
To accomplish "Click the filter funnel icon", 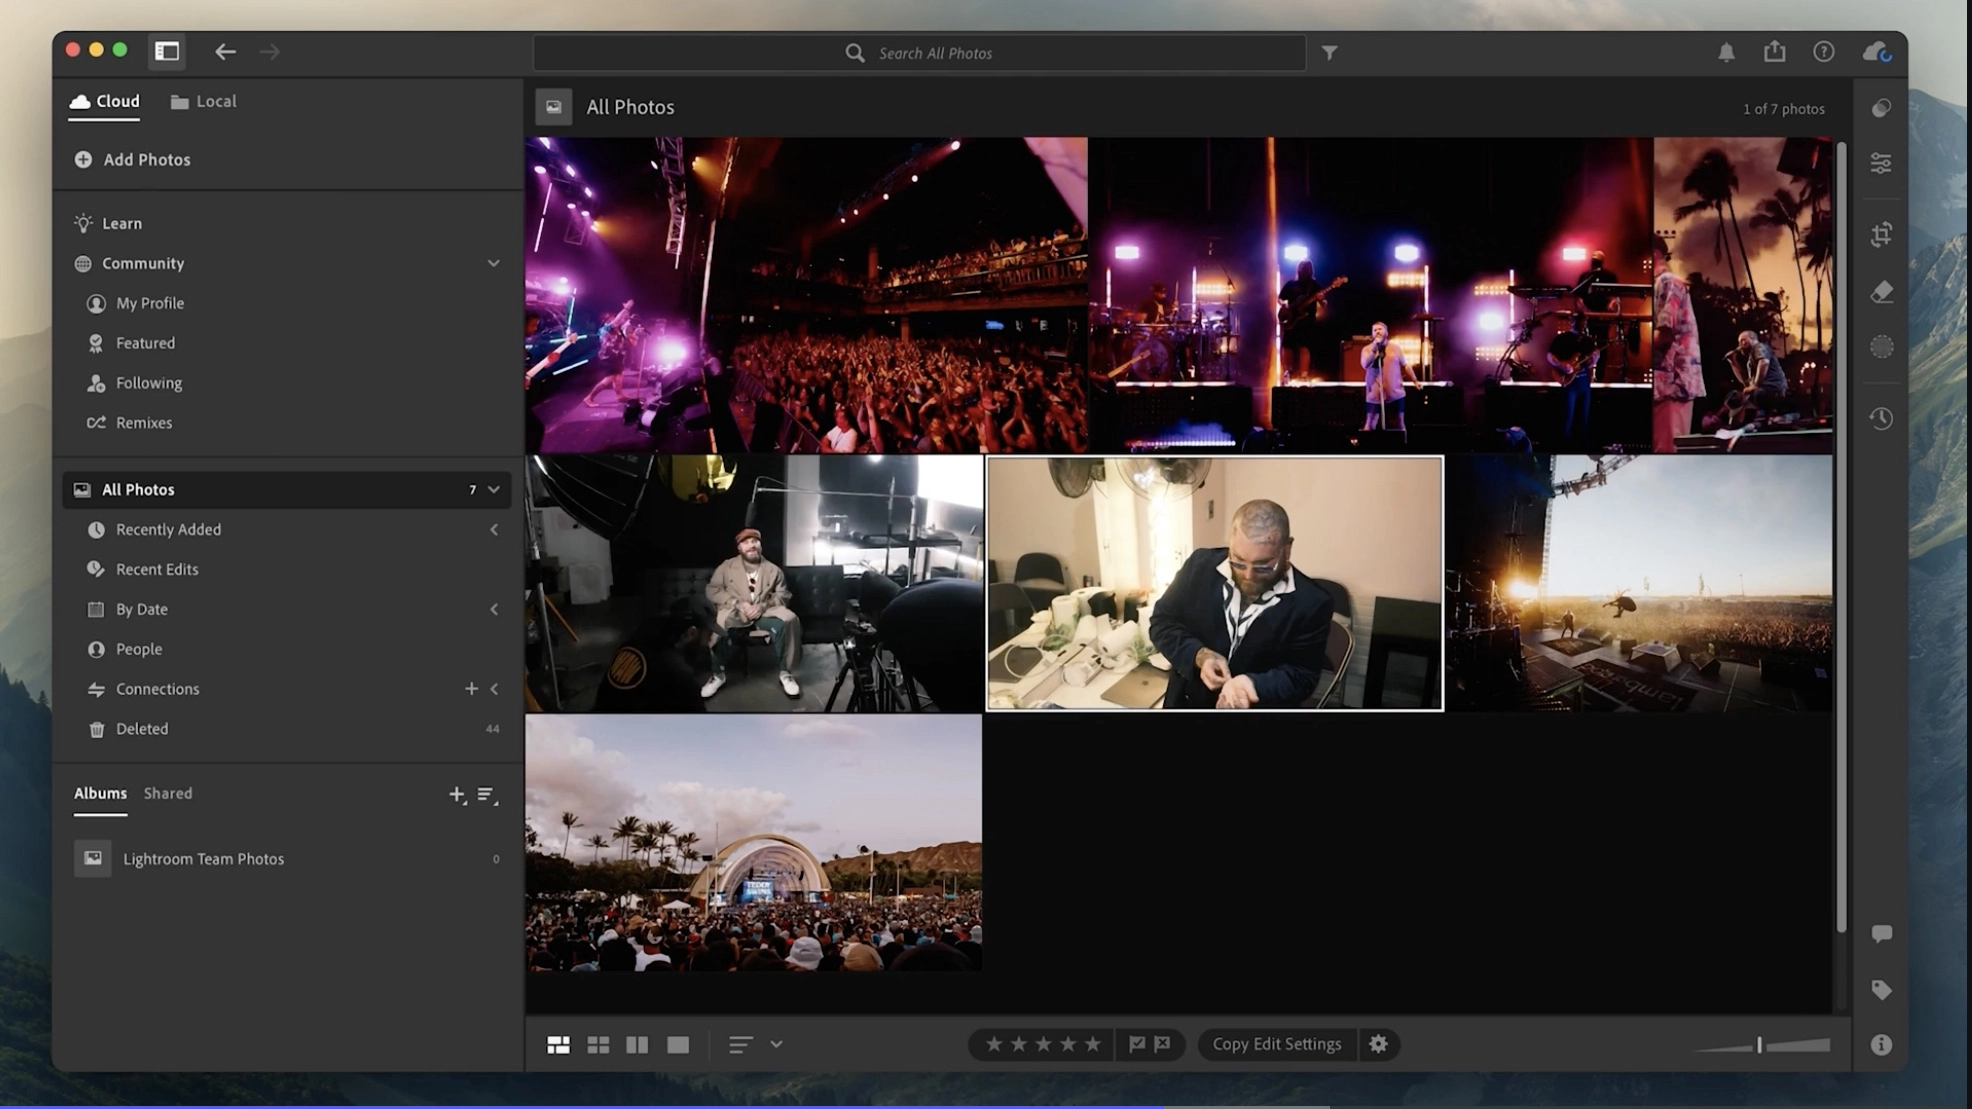I will pos(1329,53).
